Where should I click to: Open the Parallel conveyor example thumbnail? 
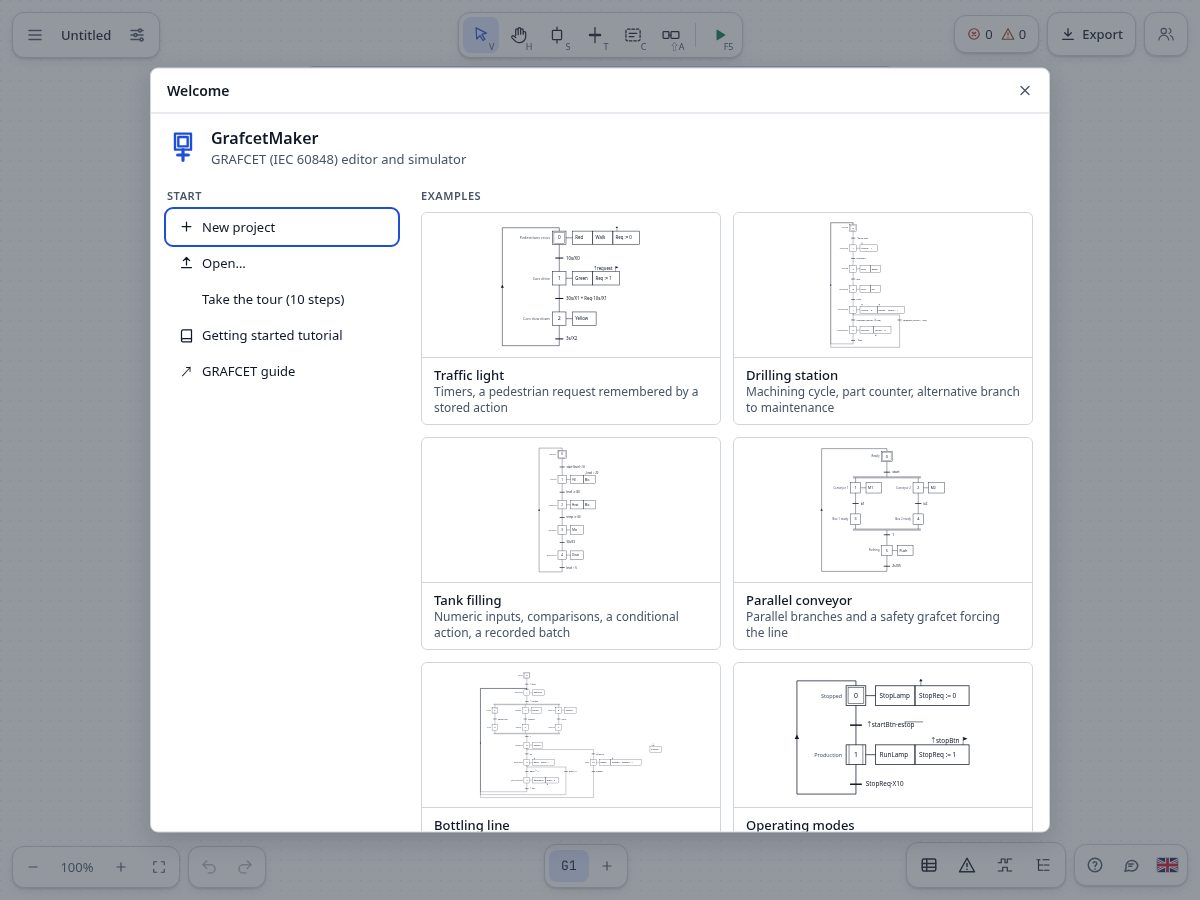pyautogui.click(x=883, y=510)
